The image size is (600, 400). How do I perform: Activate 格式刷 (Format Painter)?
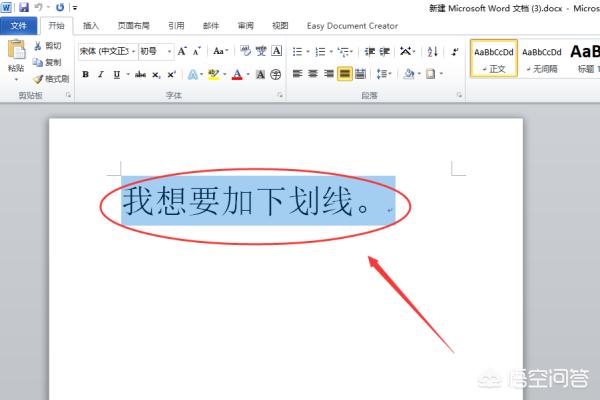pyautogui.click(x=51, y=79)
